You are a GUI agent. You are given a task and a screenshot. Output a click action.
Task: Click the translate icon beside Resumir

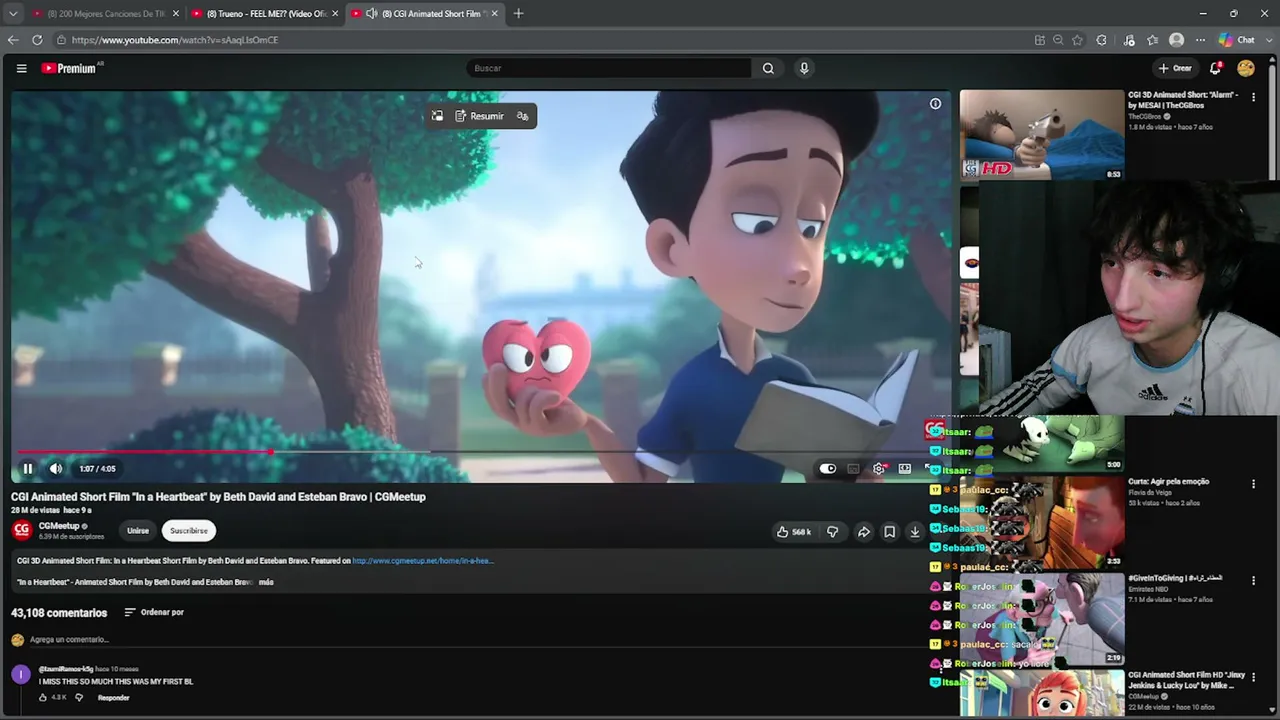click(522, 116)
